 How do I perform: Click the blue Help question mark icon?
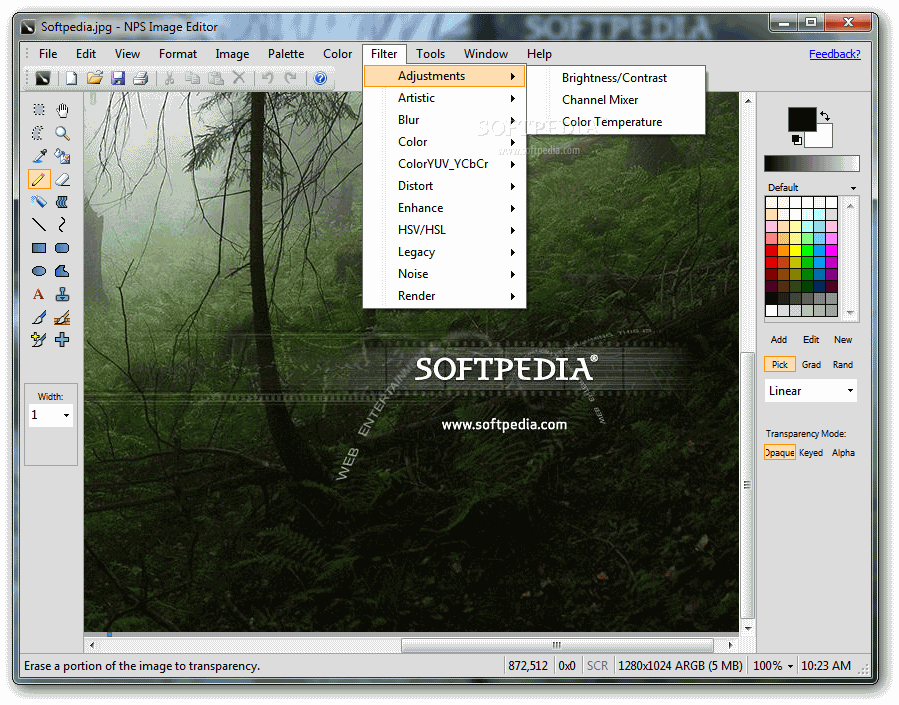tap(320, 78)
